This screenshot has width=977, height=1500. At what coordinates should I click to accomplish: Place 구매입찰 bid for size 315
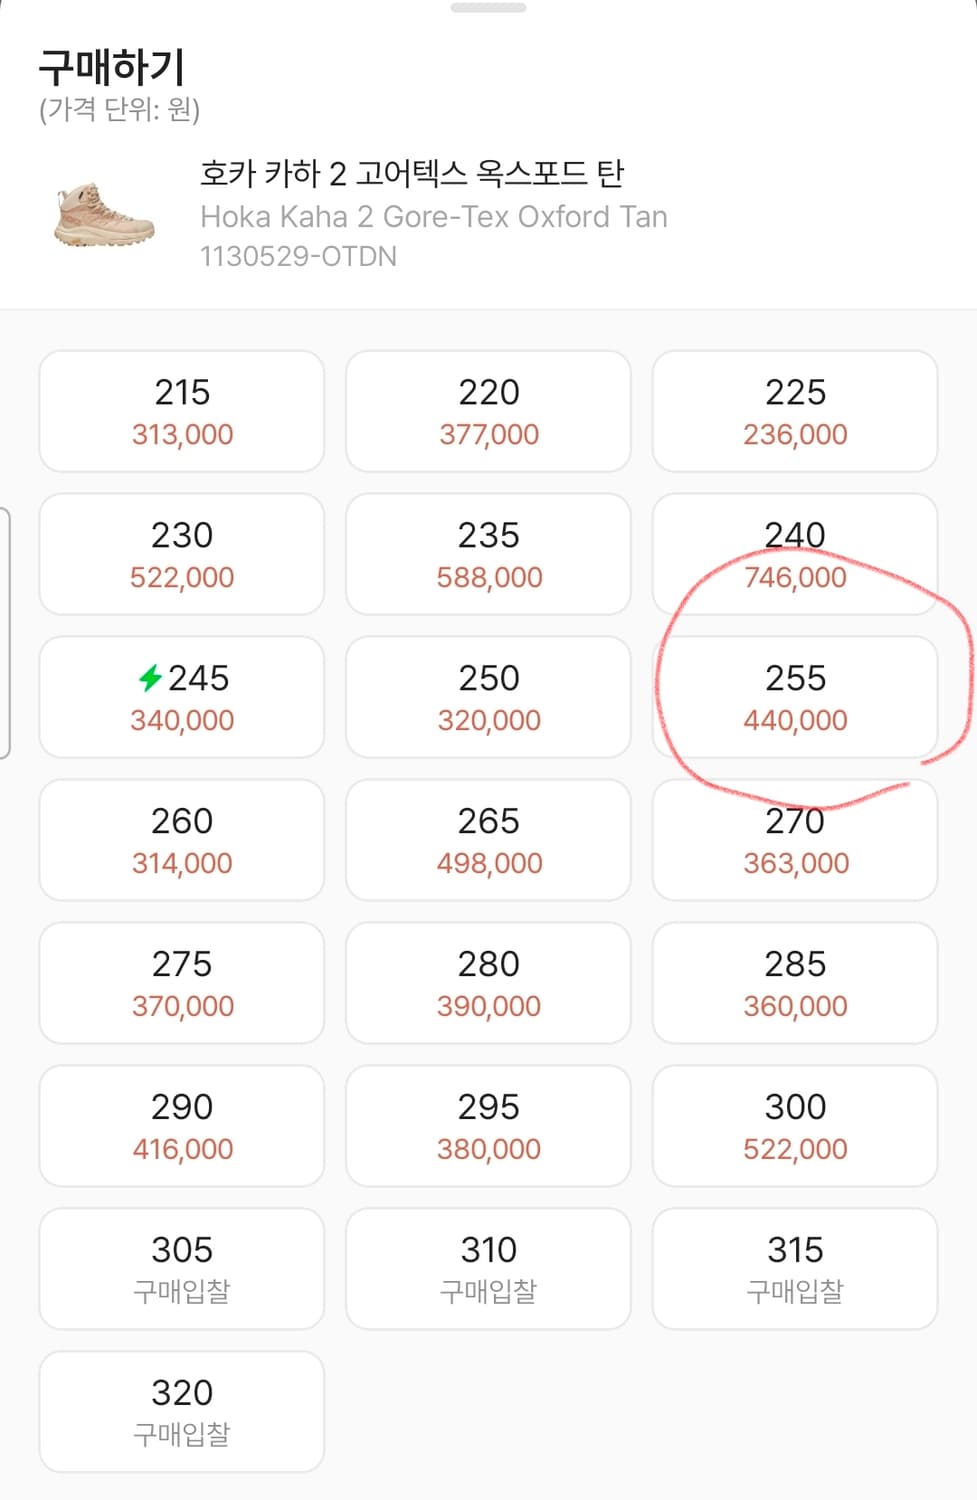(795, 1269)
